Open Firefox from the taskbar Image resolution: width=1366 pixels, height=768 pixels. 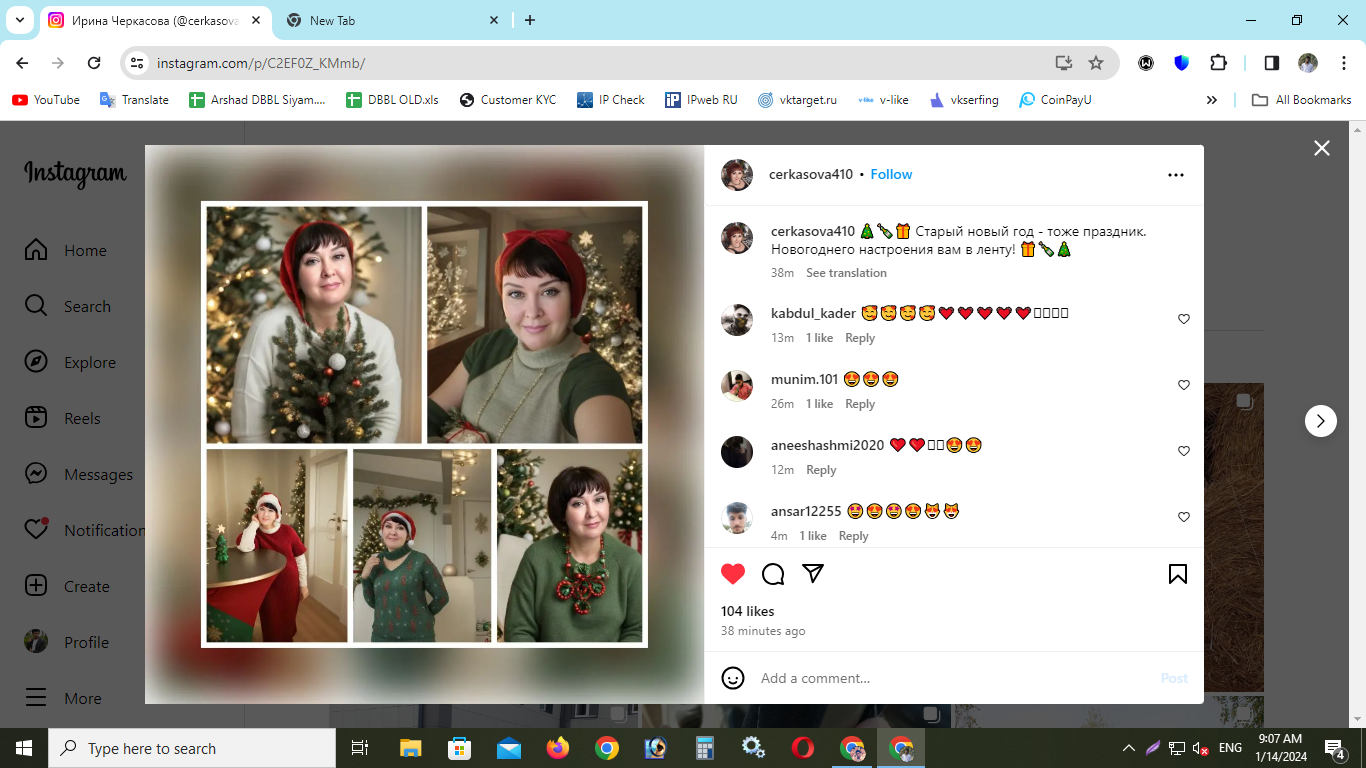557,748
